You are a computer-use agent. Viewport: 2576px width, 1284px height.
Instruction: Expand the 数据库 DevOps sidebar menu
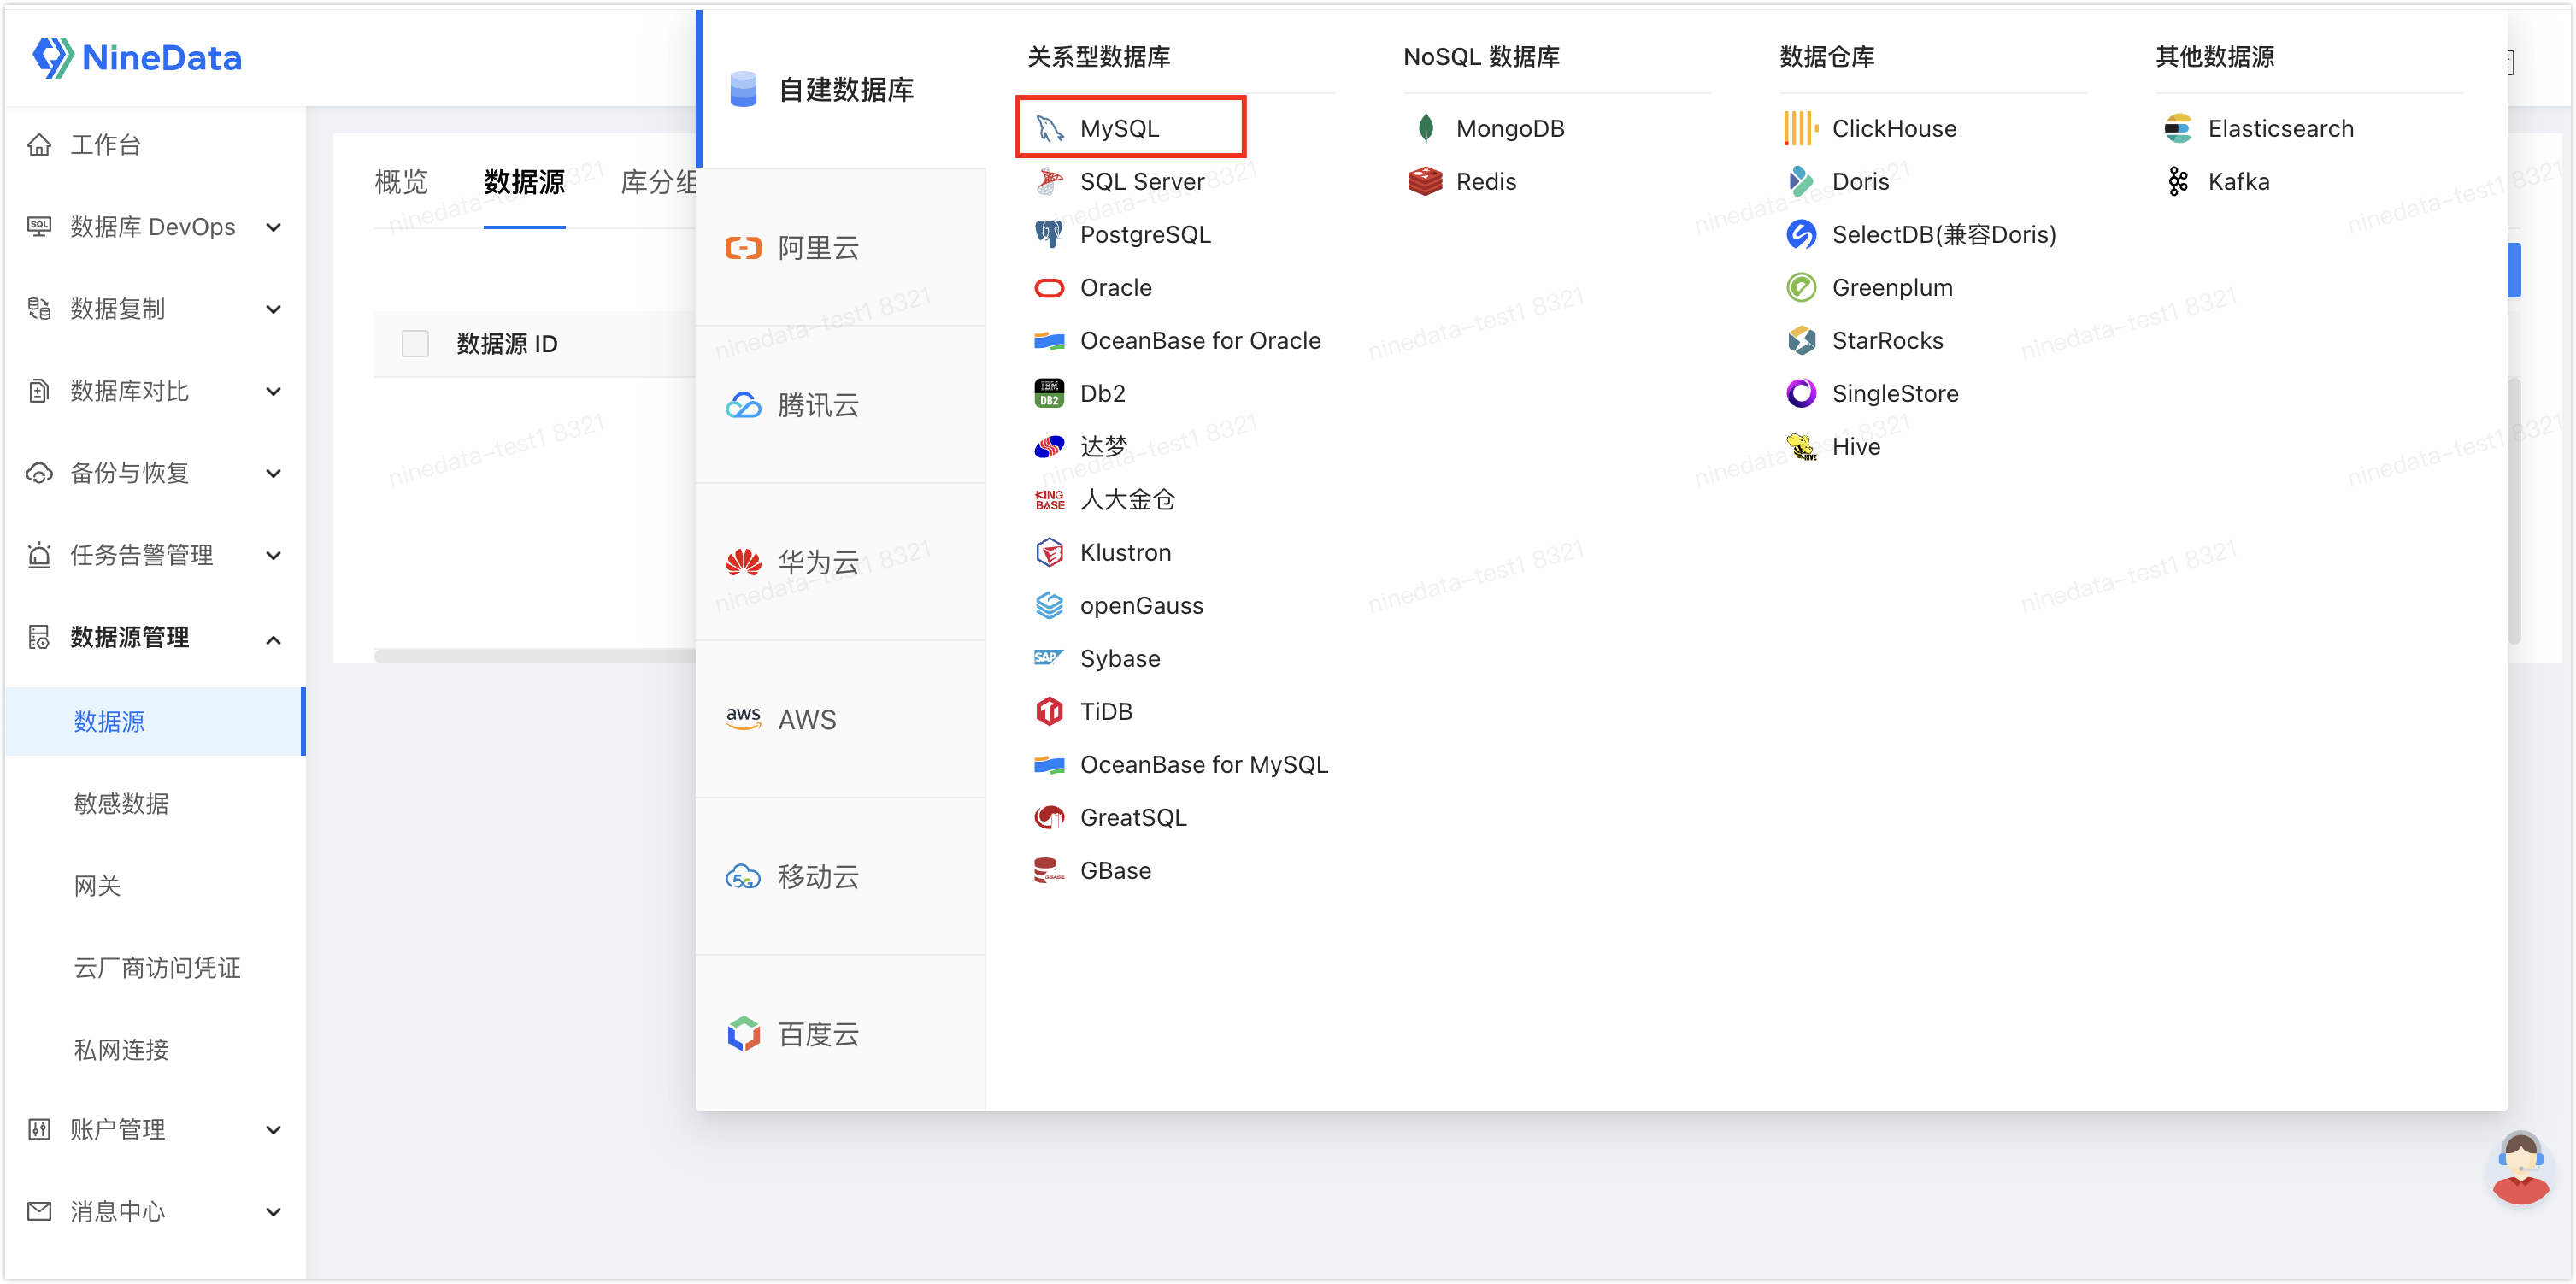(x=152, y=228)
